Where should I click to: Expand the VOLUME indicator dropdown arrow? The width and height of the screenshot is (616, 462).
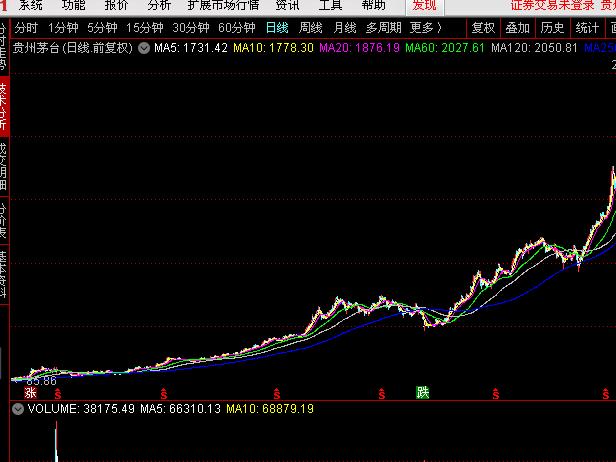[x=17, y=409]
